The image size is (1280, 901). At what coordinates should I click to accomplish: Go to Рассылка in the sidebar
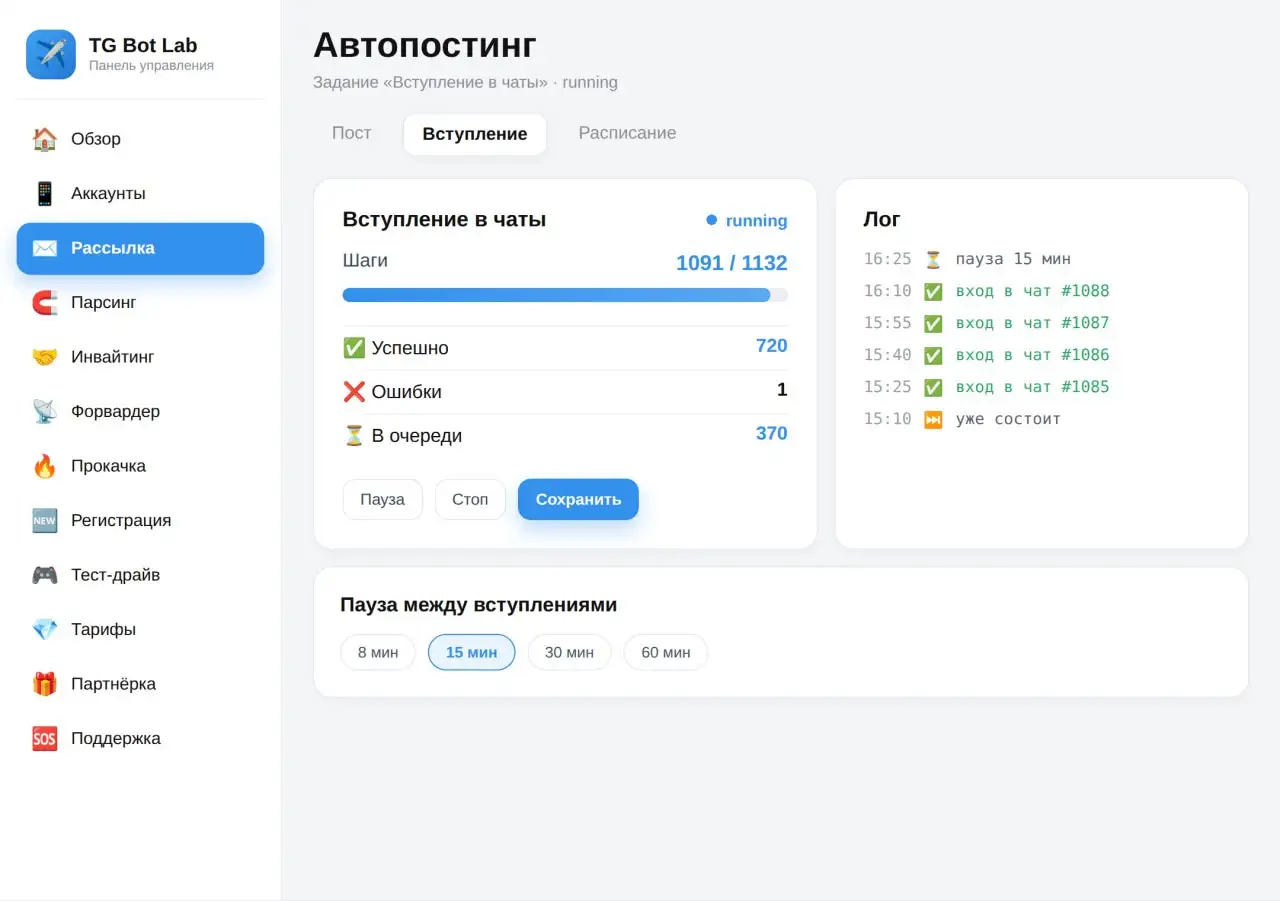[140, 248]
